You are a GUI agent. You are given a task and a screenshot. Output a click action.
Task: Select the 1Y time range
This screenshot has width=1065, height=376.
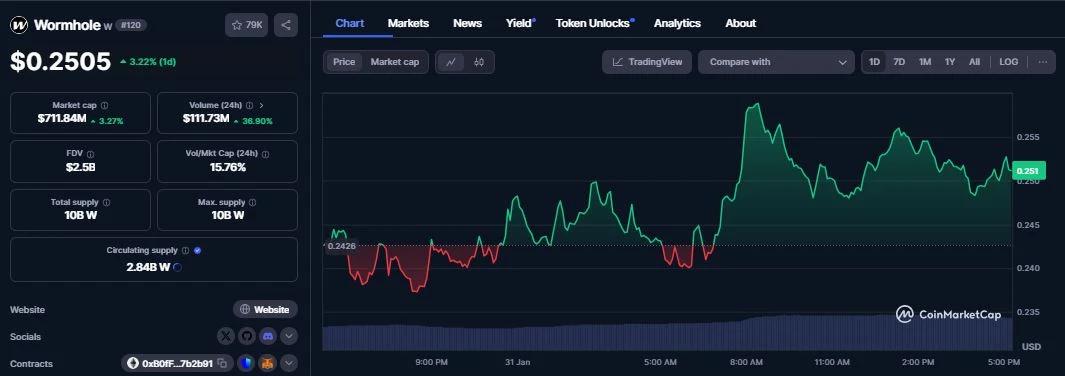point(950,62)
